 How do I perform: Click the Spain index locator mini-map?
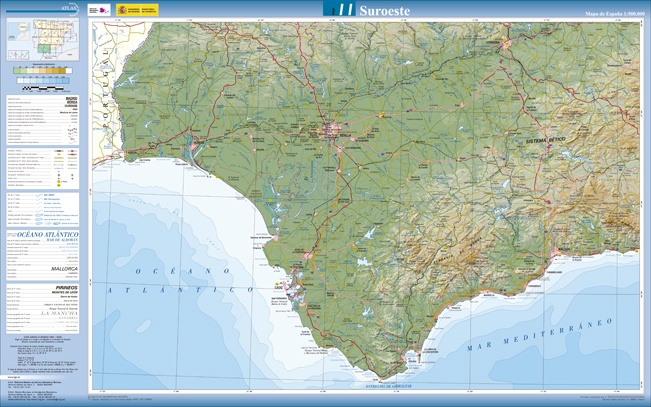[x=42, y=39]
